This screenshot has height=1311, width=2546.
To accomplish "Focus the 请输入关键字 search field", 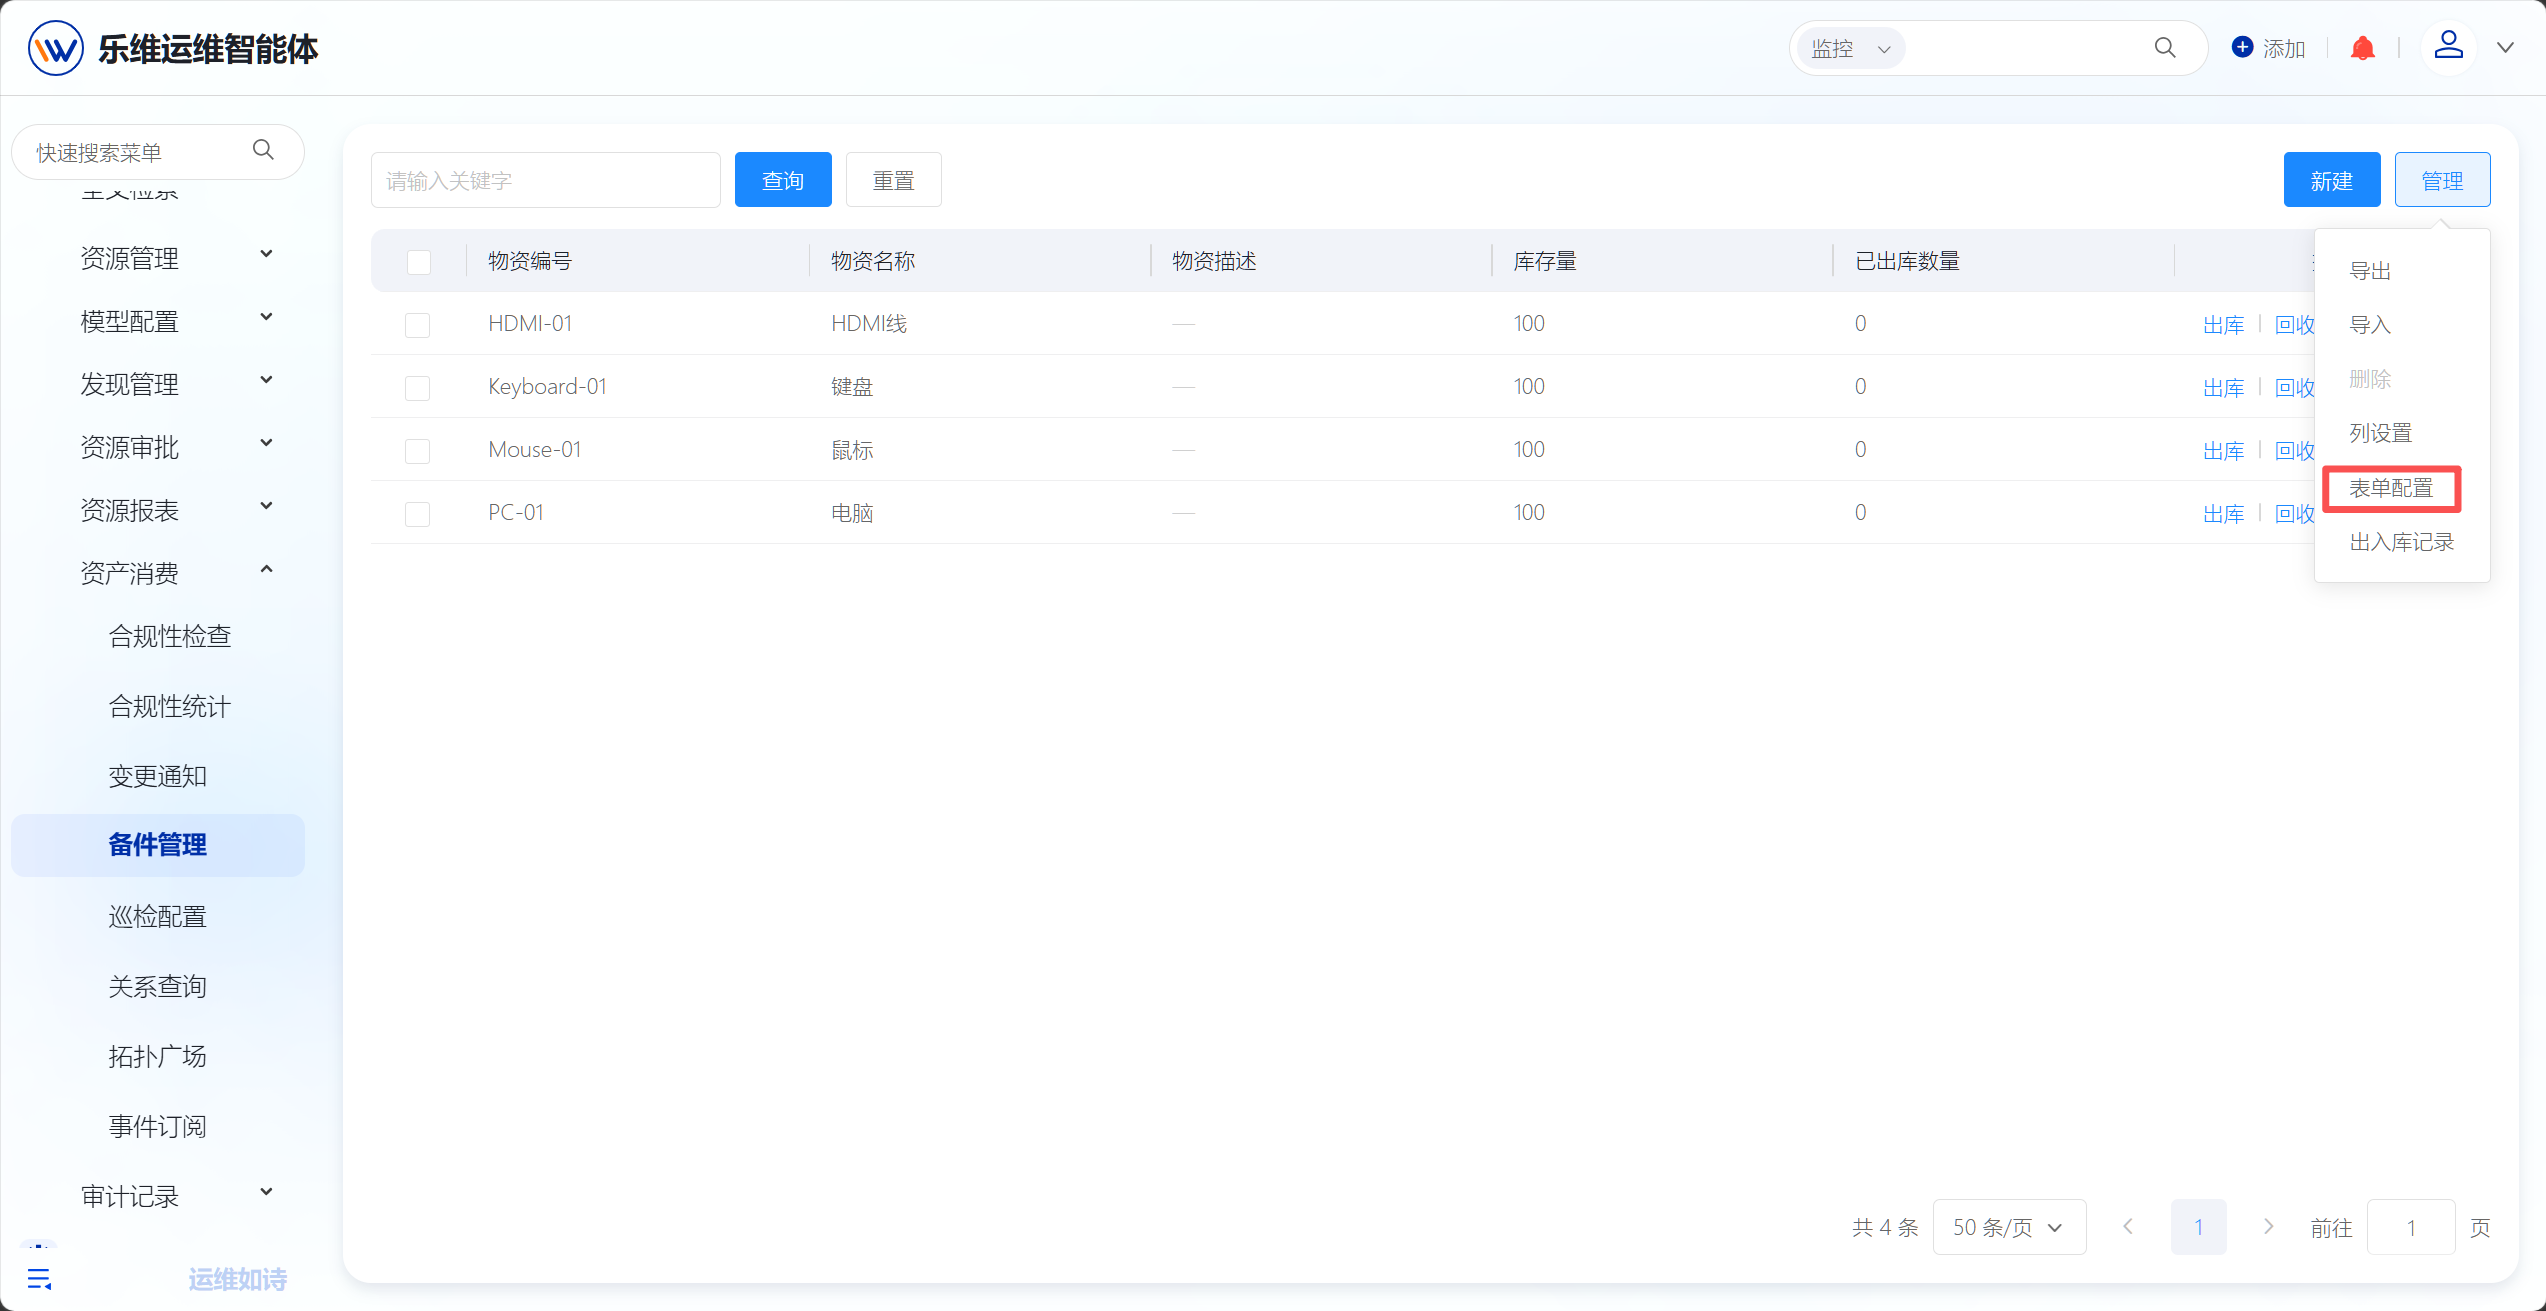I will (546, 180).
